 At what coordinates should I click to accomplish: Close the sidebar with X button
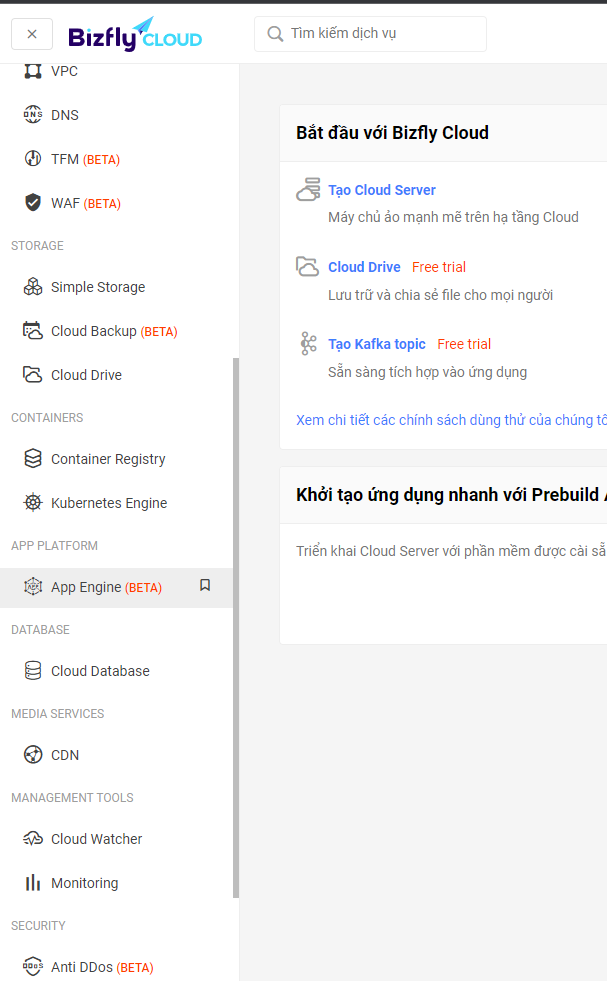[x=32, y=34]
